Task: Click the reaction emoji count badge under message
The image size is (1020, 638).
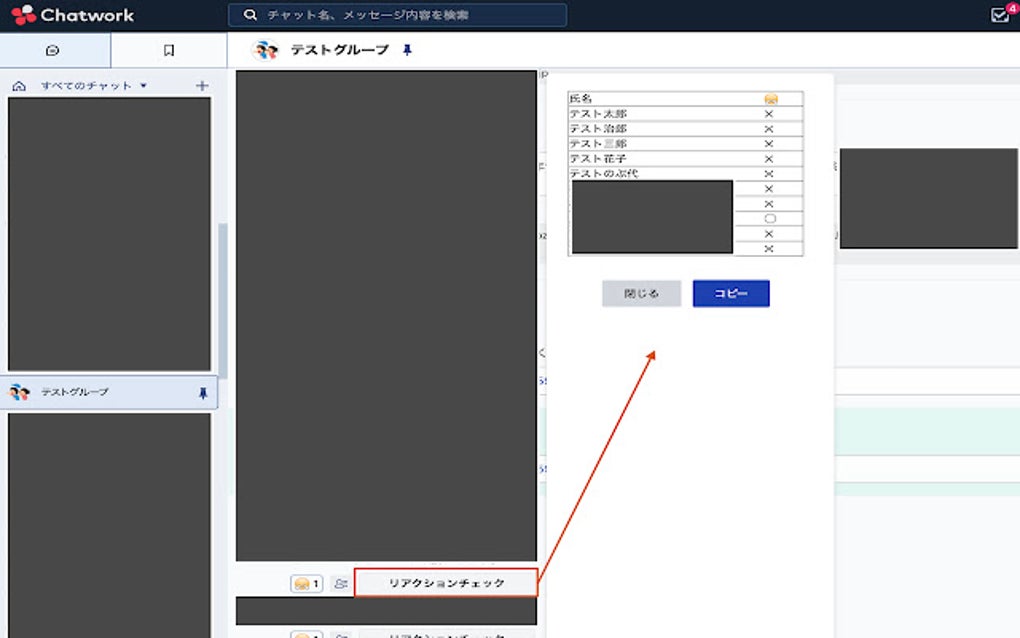Action: click(x=304, y=583)
